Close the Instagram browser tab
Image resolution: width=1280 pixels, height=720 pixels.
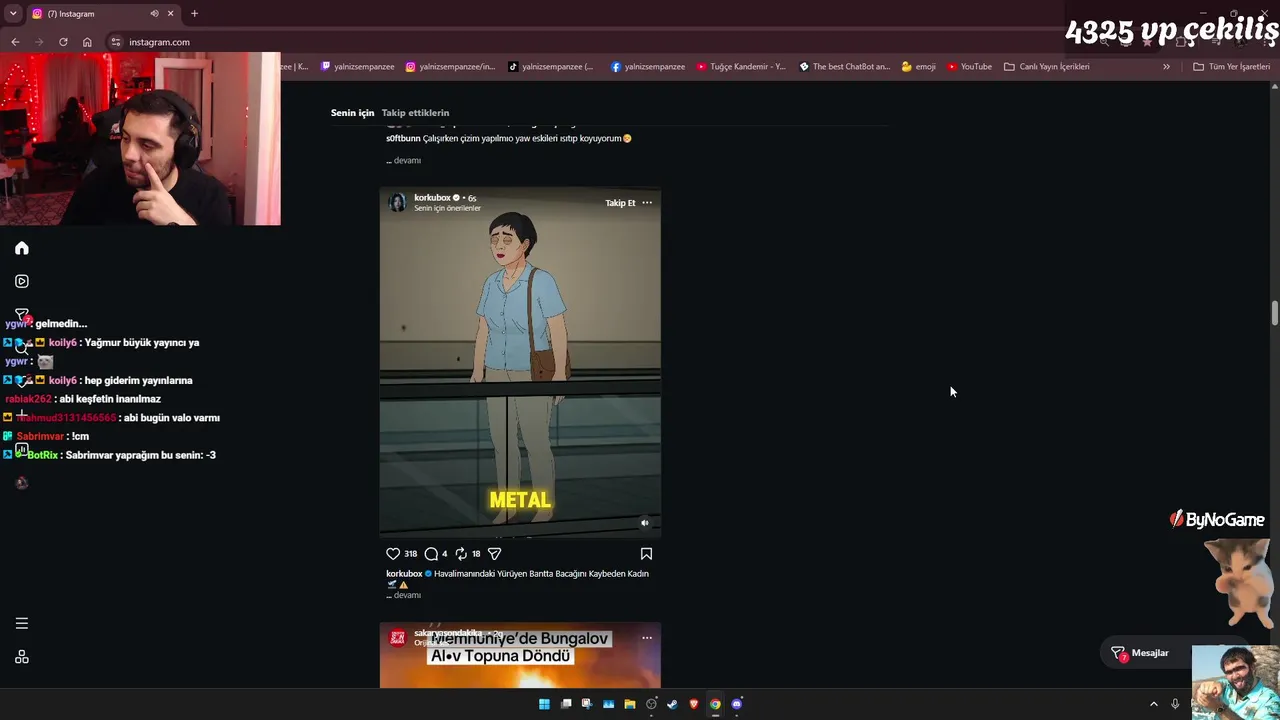[170, 14]
